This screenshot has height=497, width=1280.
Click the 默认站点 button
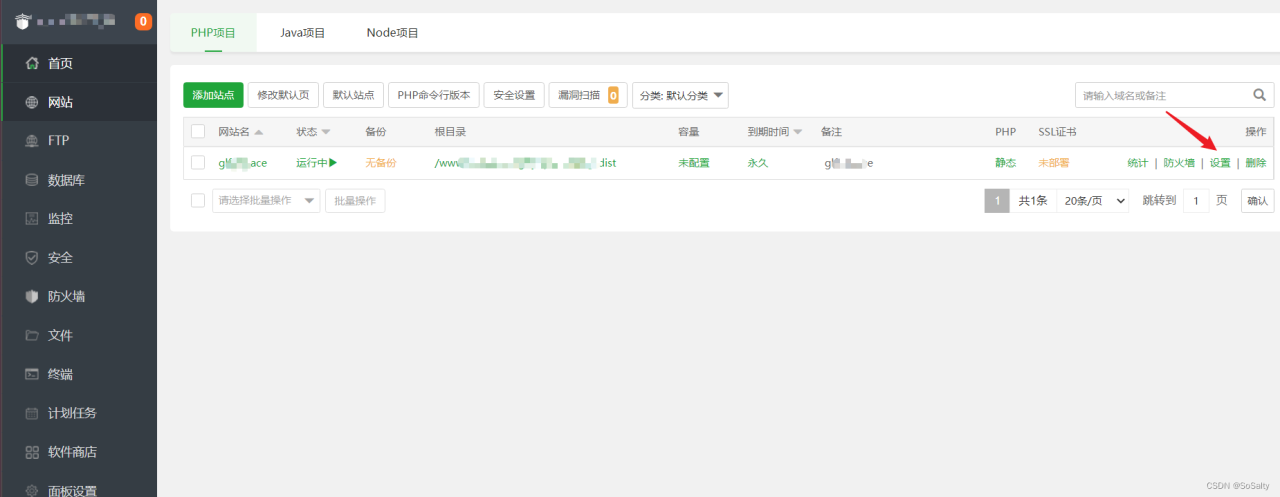[353, 95]
